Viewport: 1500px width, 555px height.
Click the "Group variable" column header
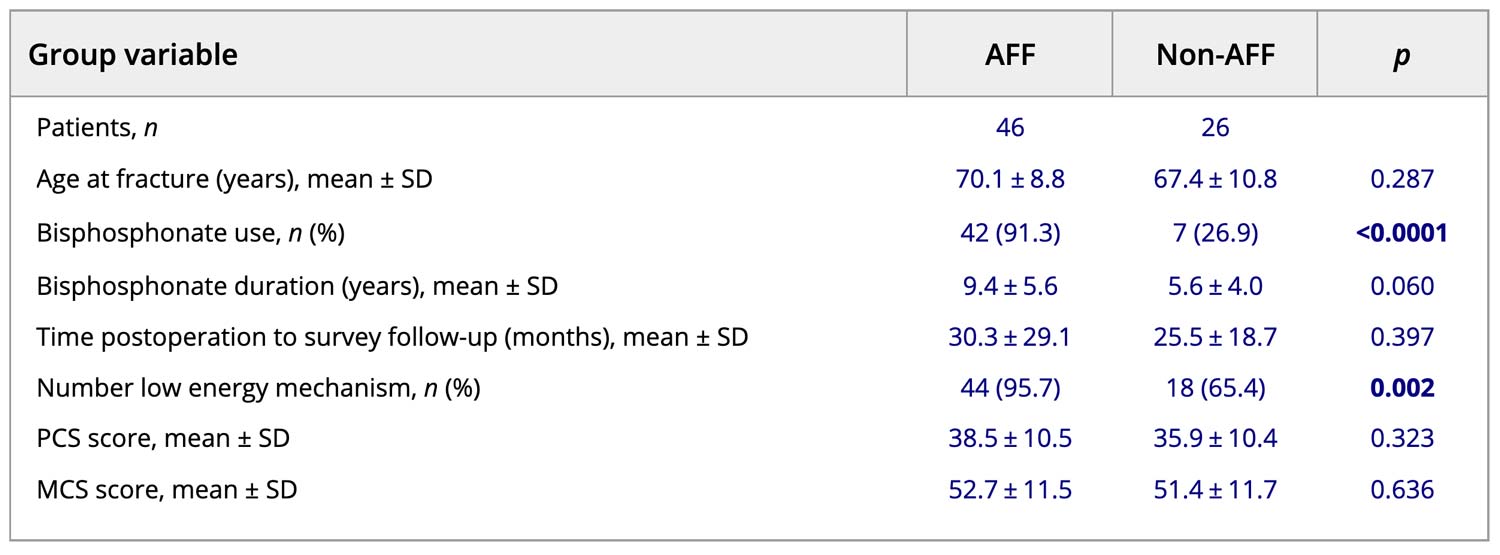click(133, 55)
